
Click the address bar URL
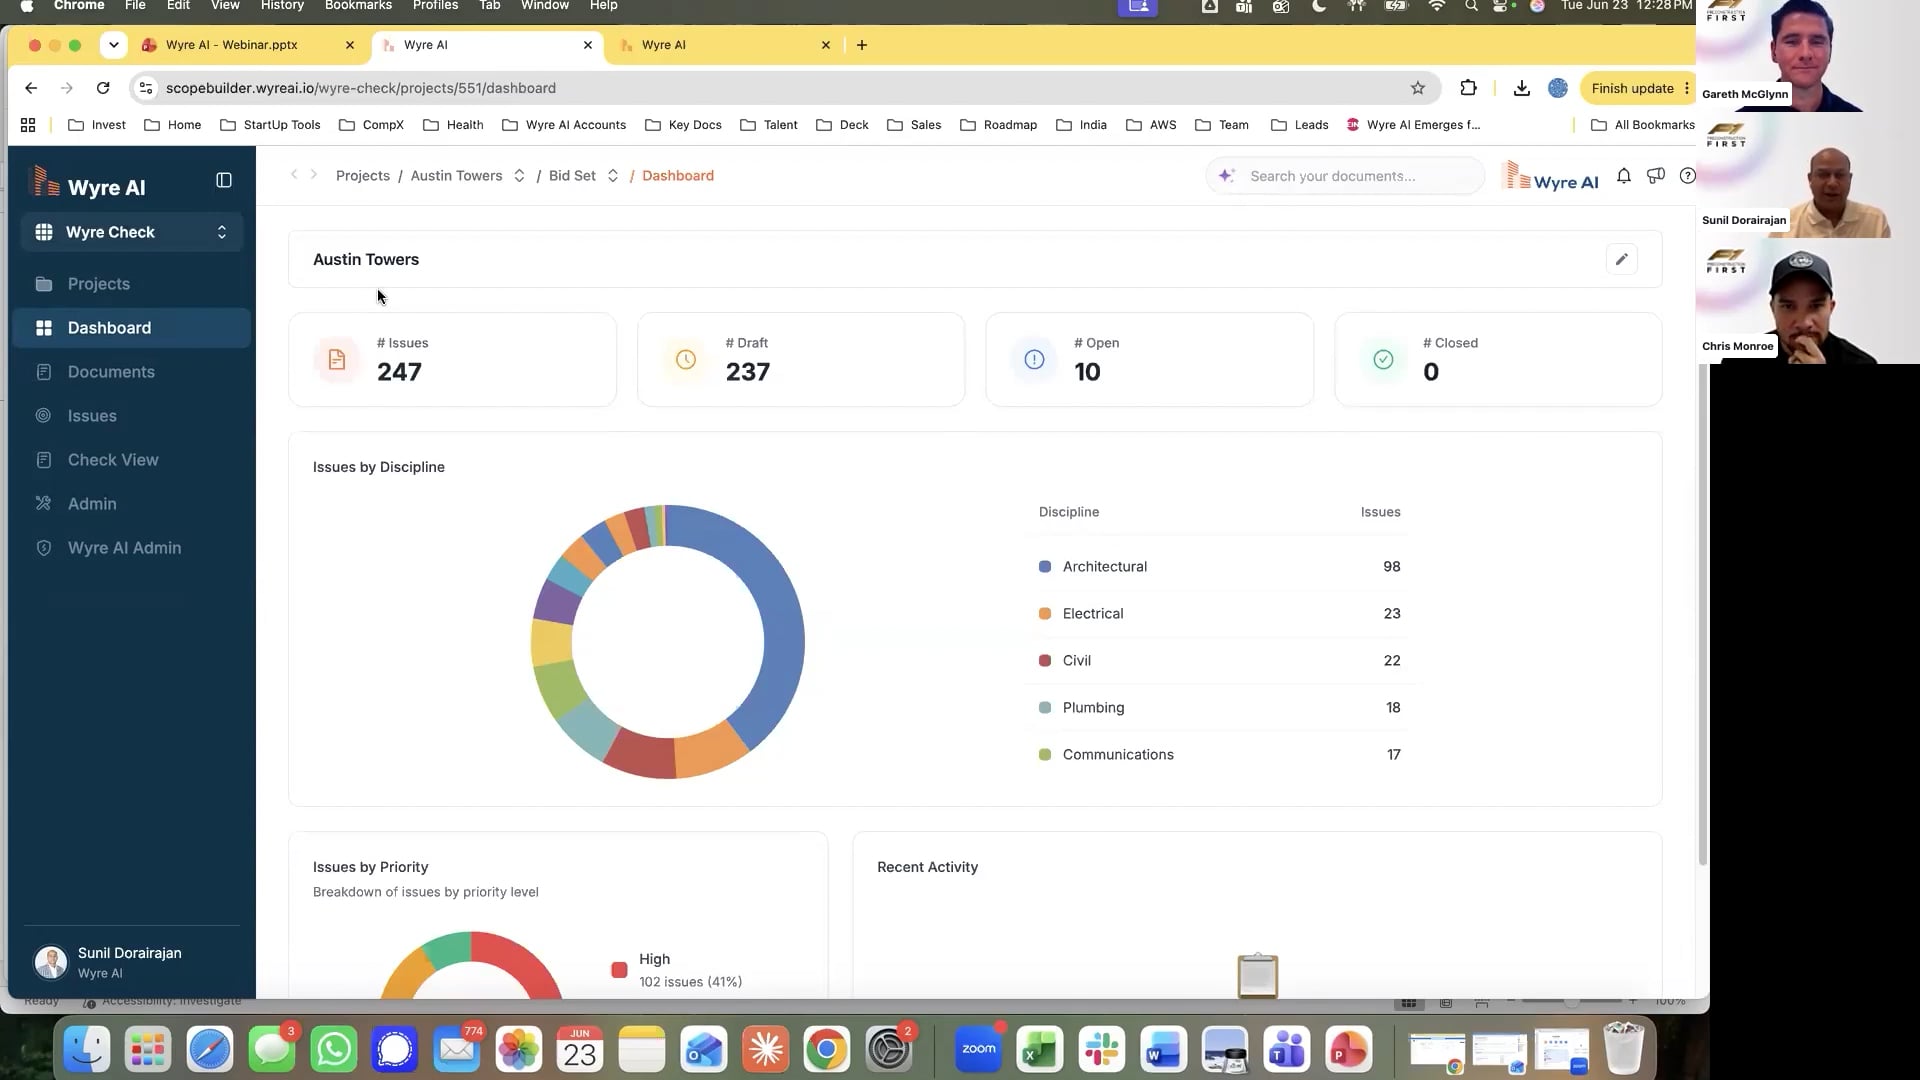361,88
